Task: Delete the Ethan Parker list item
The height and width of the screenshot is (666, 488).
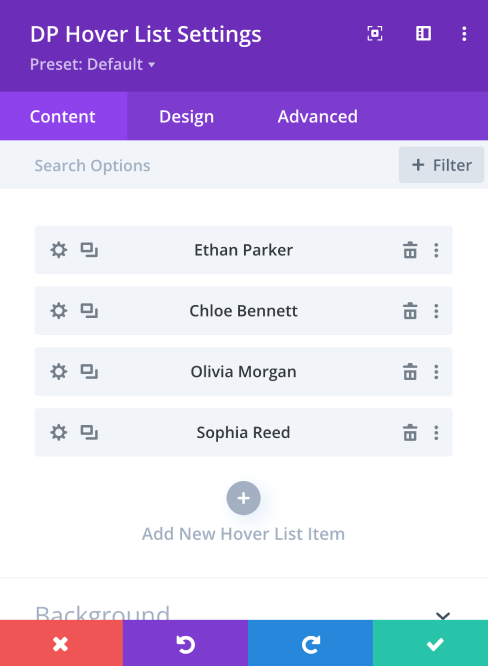Action: 410,250
